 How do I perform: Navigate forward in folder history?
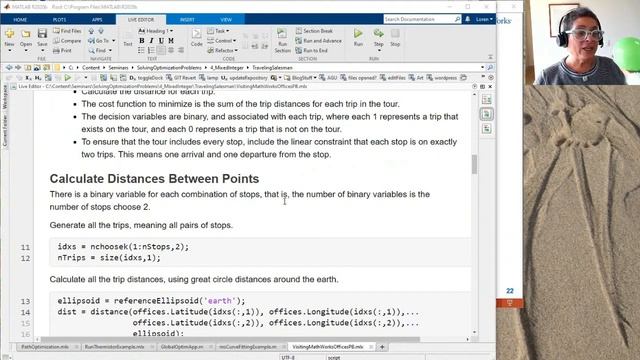(18, 67)
